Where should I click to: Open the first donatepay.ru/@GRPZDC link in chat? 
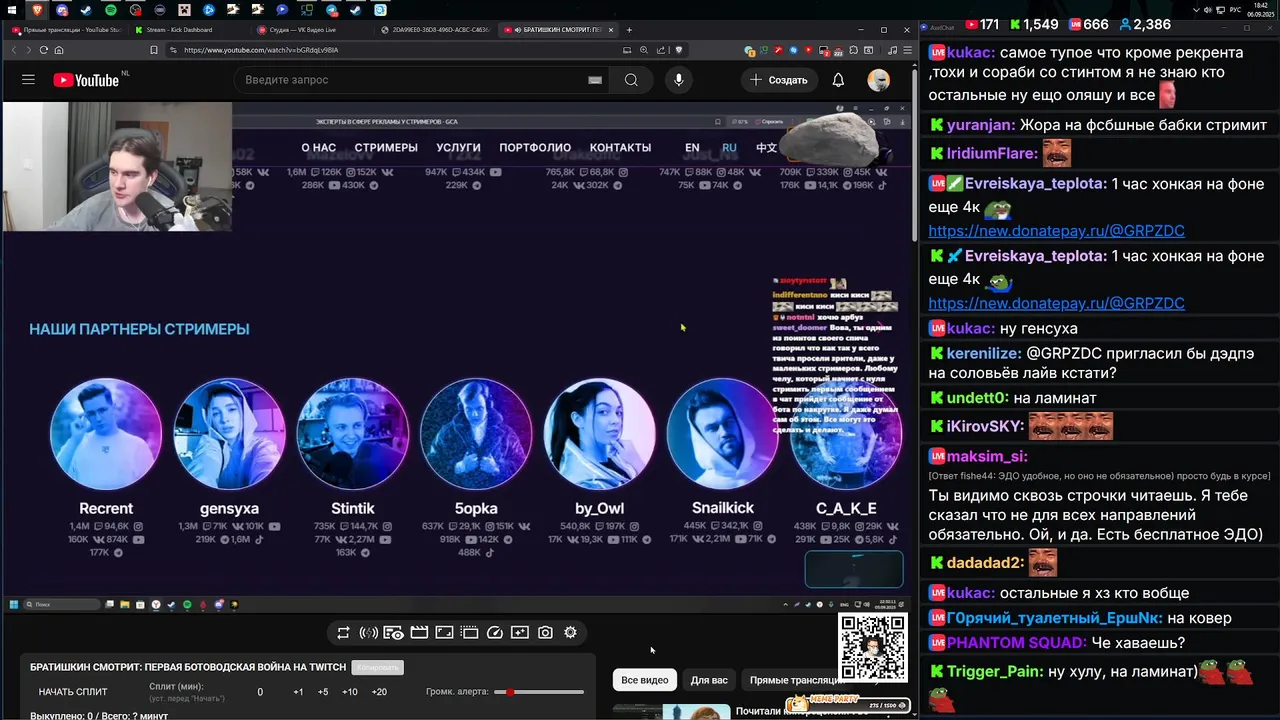pyautogui.click(x=1056, y=231)
